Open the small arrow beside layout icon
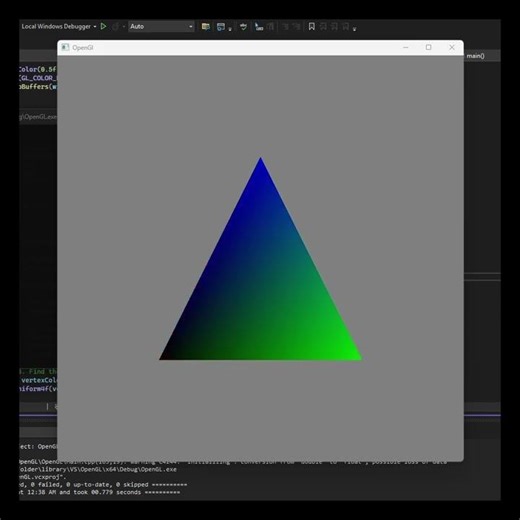This screenshot has width=520, height=520. [230, 29]
